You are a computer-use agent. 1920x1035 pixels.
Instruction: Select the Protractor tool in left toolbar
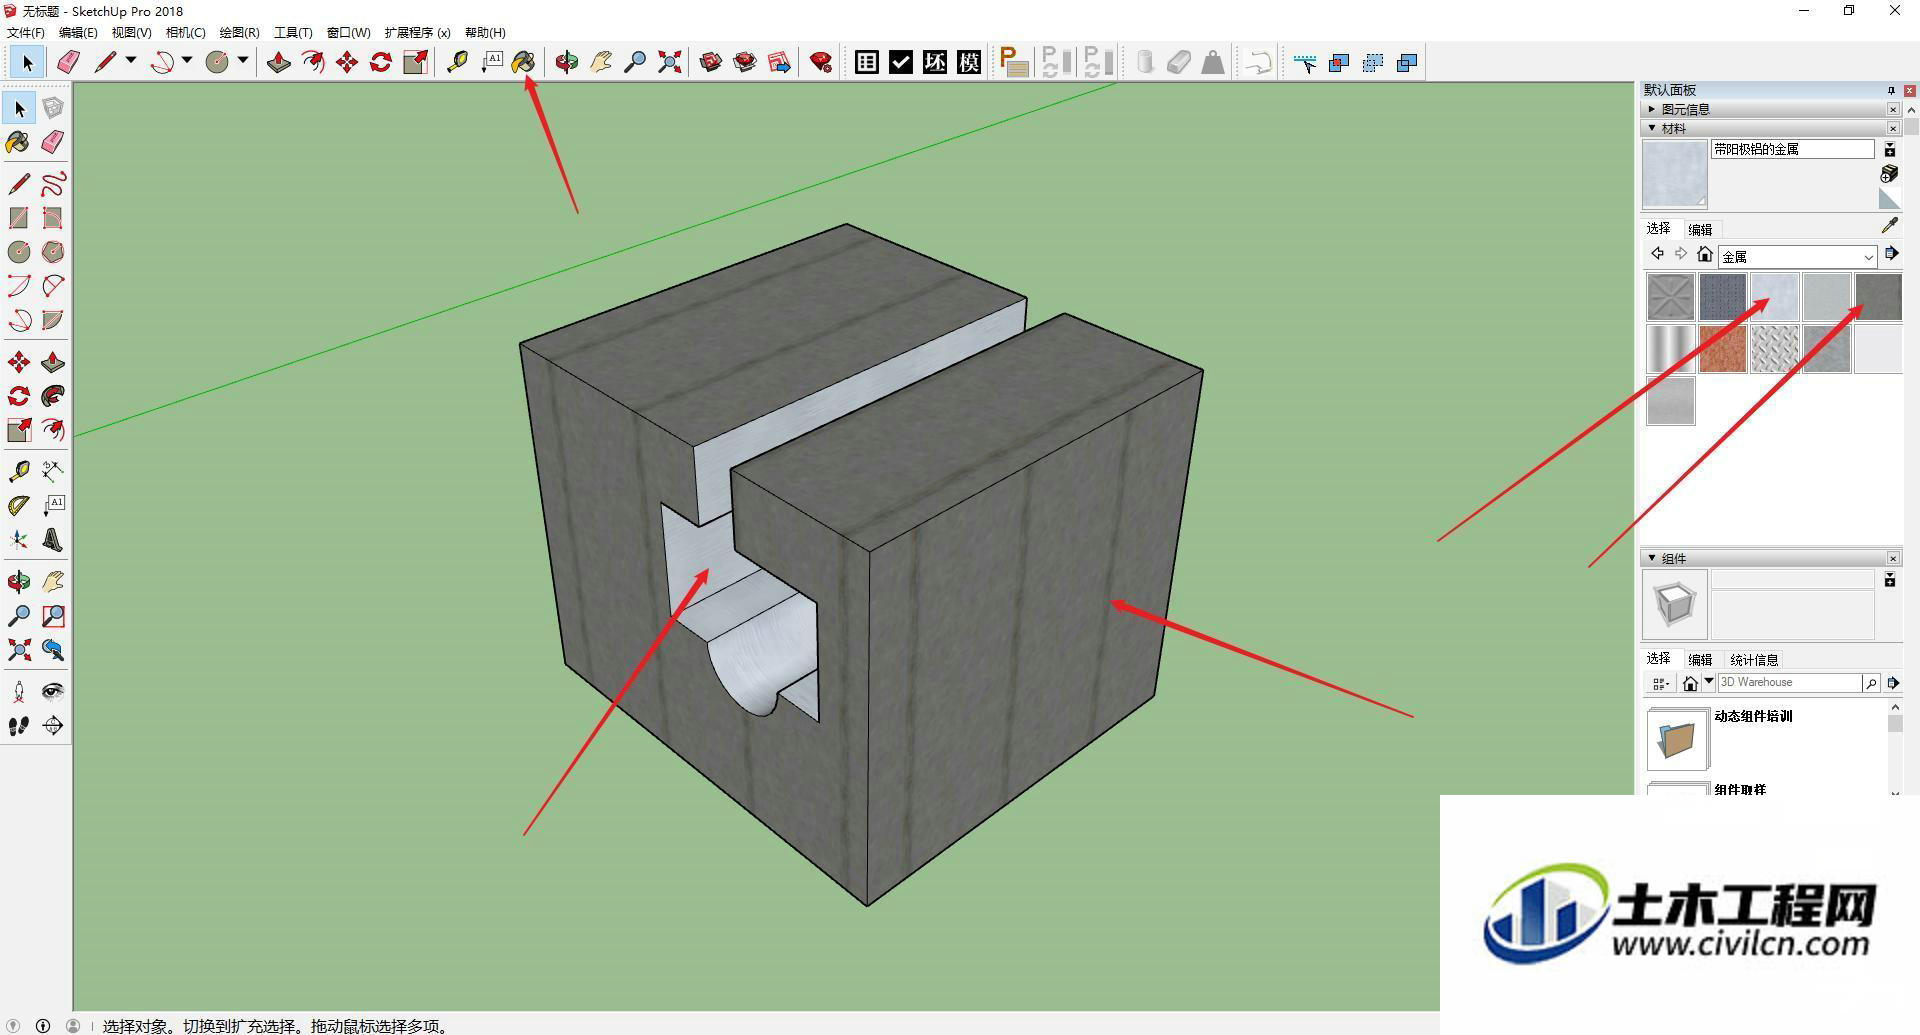click(x=19, y=506)
